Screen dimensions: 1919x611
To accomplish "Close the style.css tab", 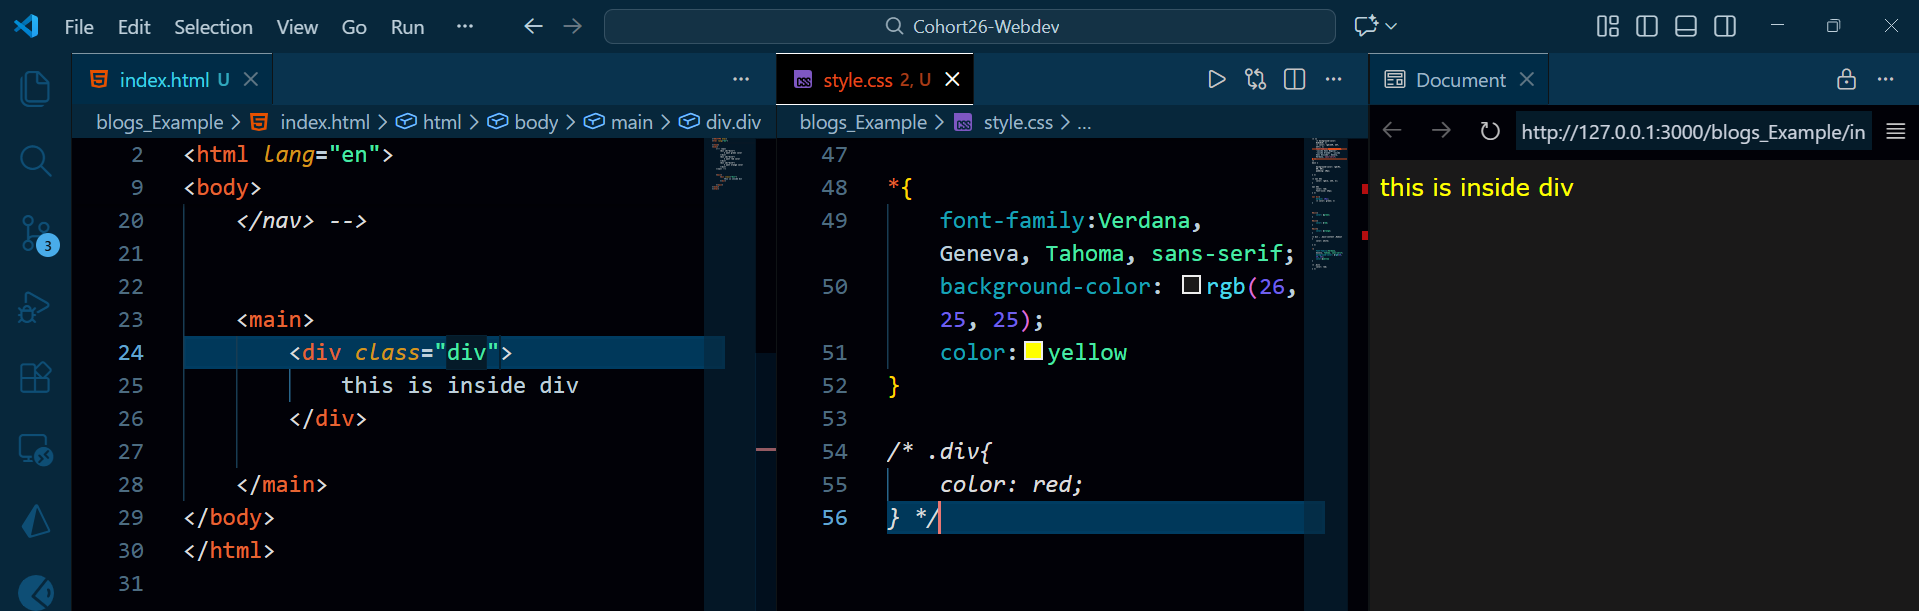I will [x=952, y=79].
